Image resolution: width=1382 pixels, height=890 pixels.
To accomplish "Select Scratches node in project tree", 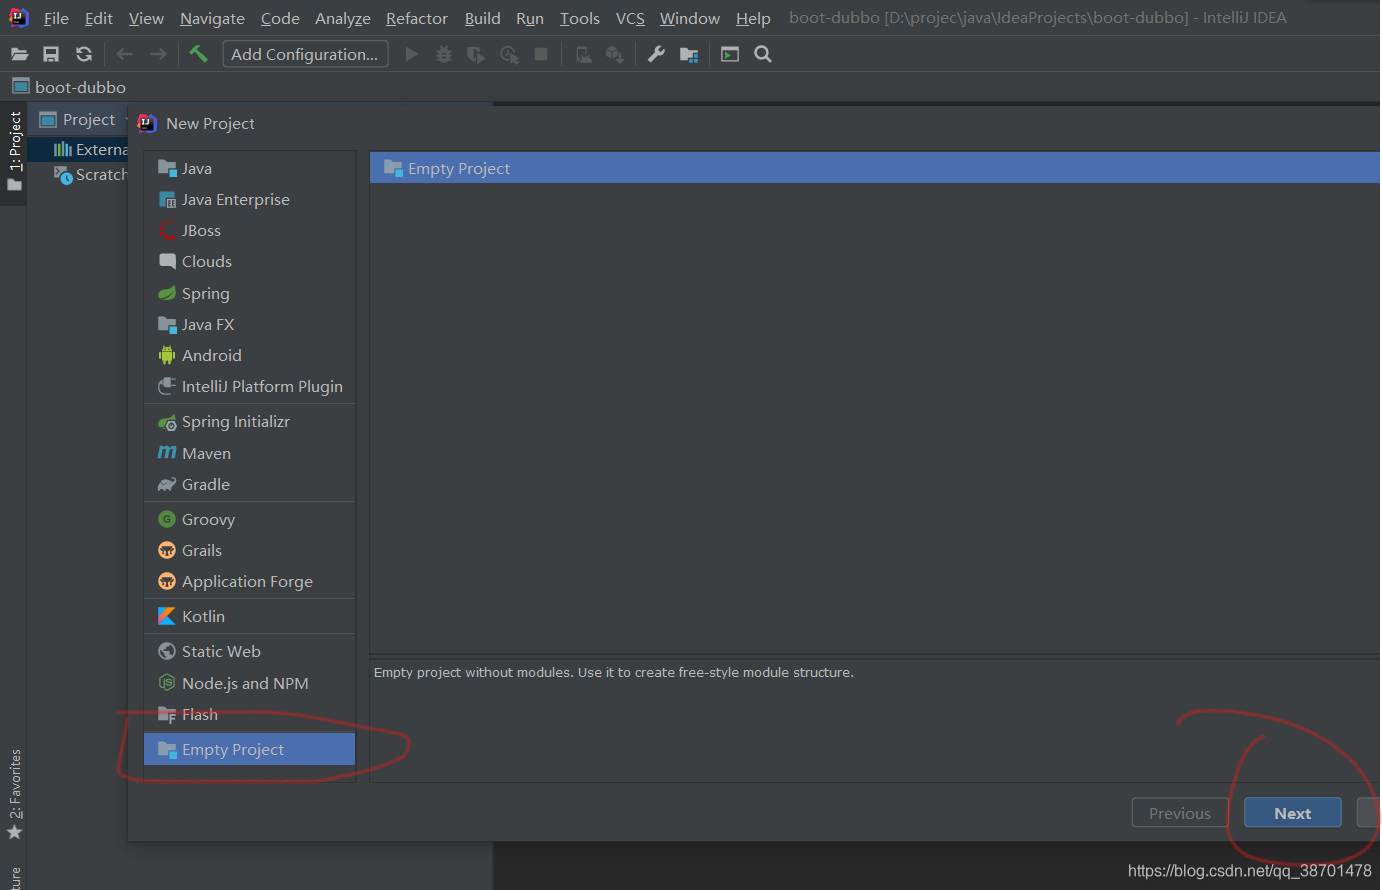I will 90,174.
